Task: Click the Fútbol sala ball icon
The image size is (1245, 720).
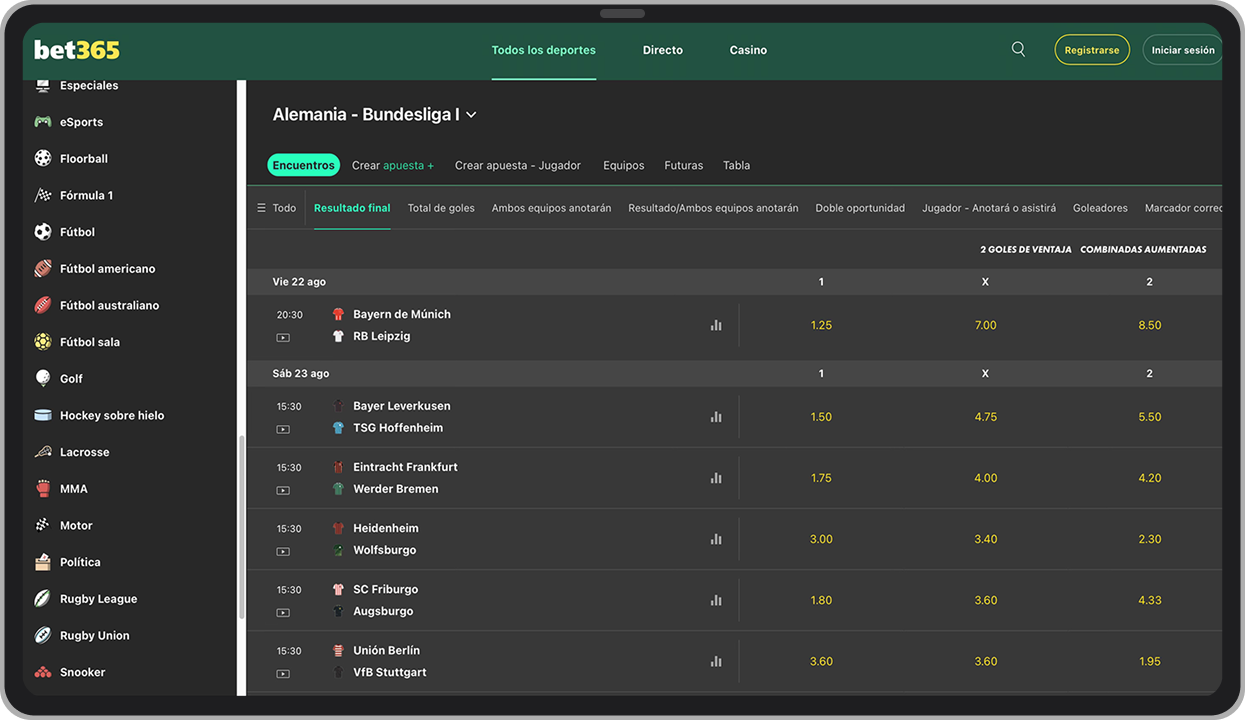Action: coord(43,342)
